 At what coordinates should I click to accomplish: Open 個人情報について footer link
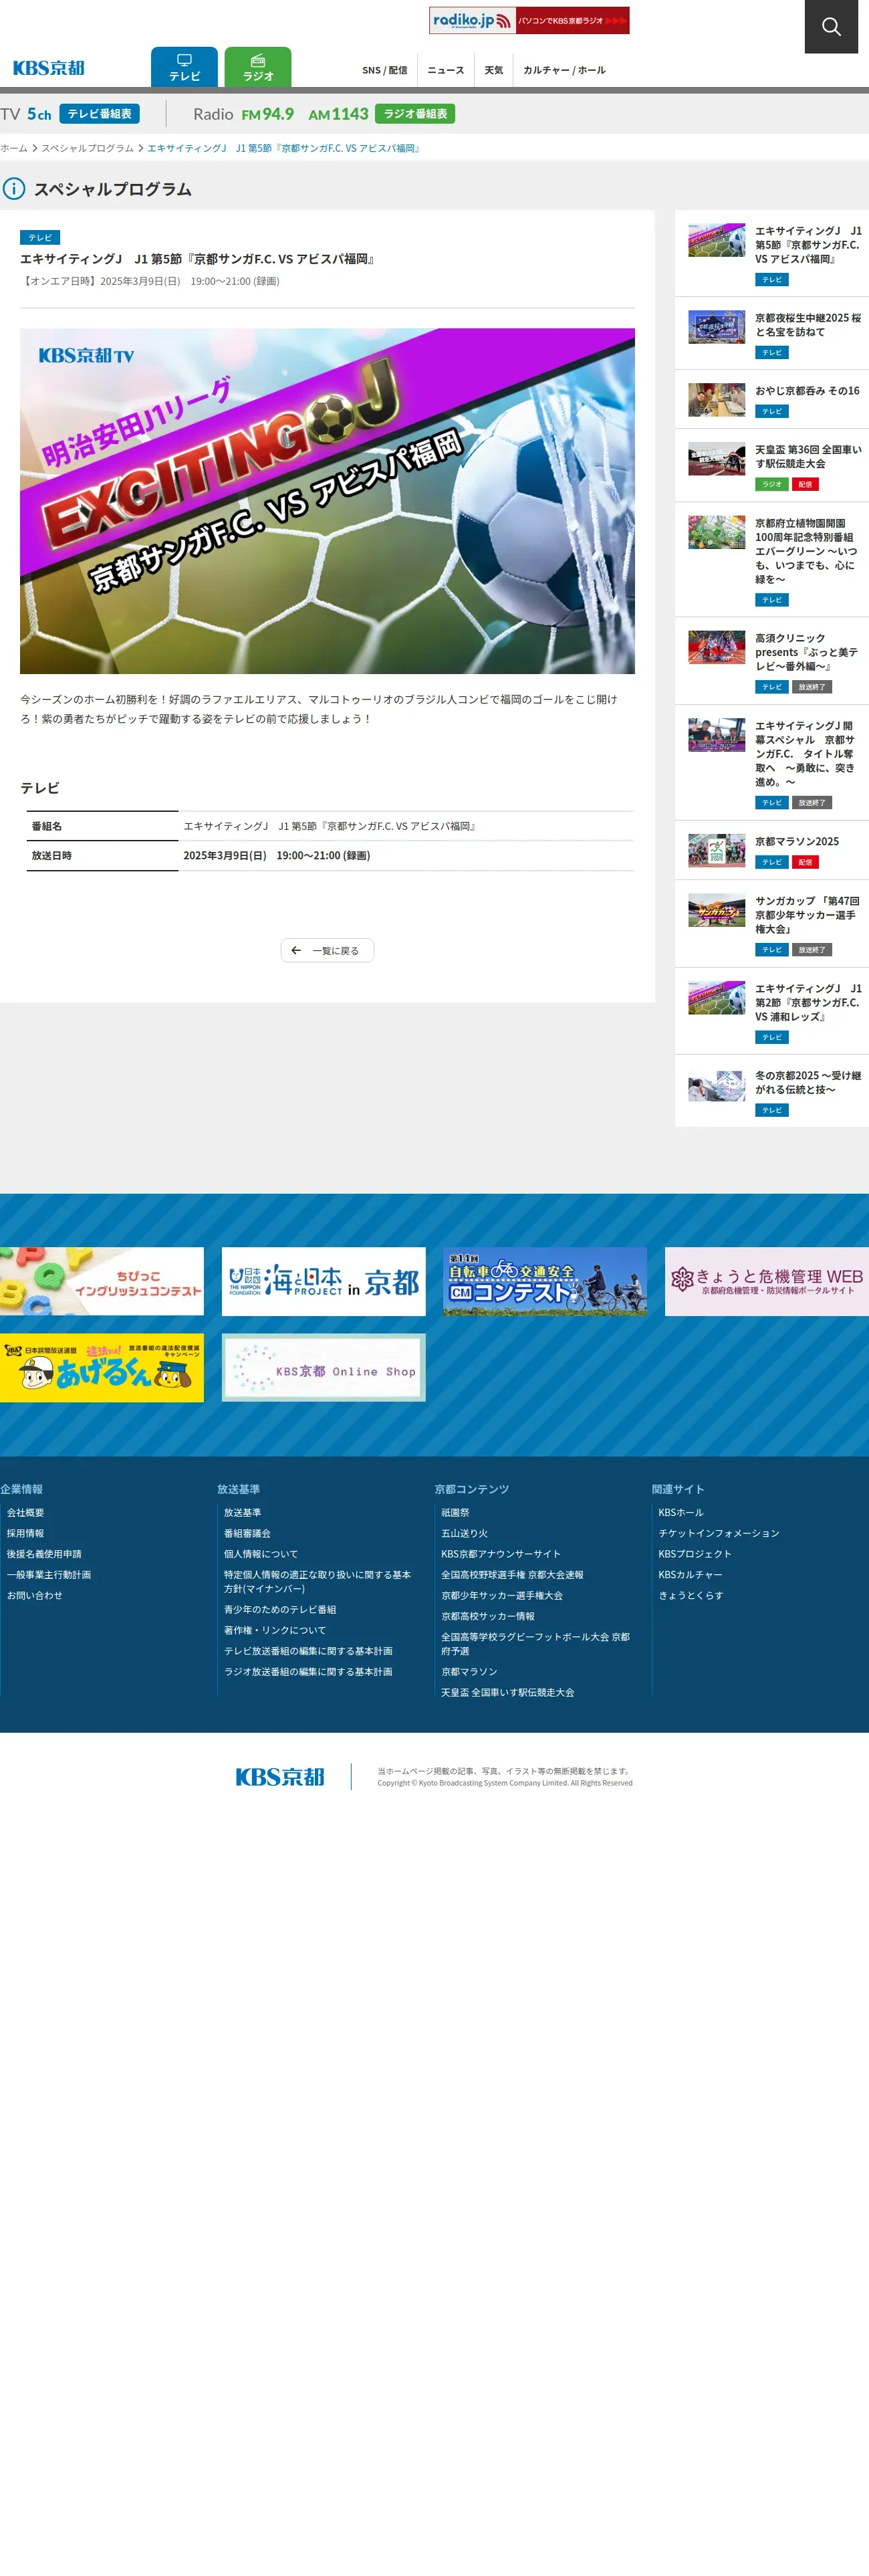tap(261, 1554)
